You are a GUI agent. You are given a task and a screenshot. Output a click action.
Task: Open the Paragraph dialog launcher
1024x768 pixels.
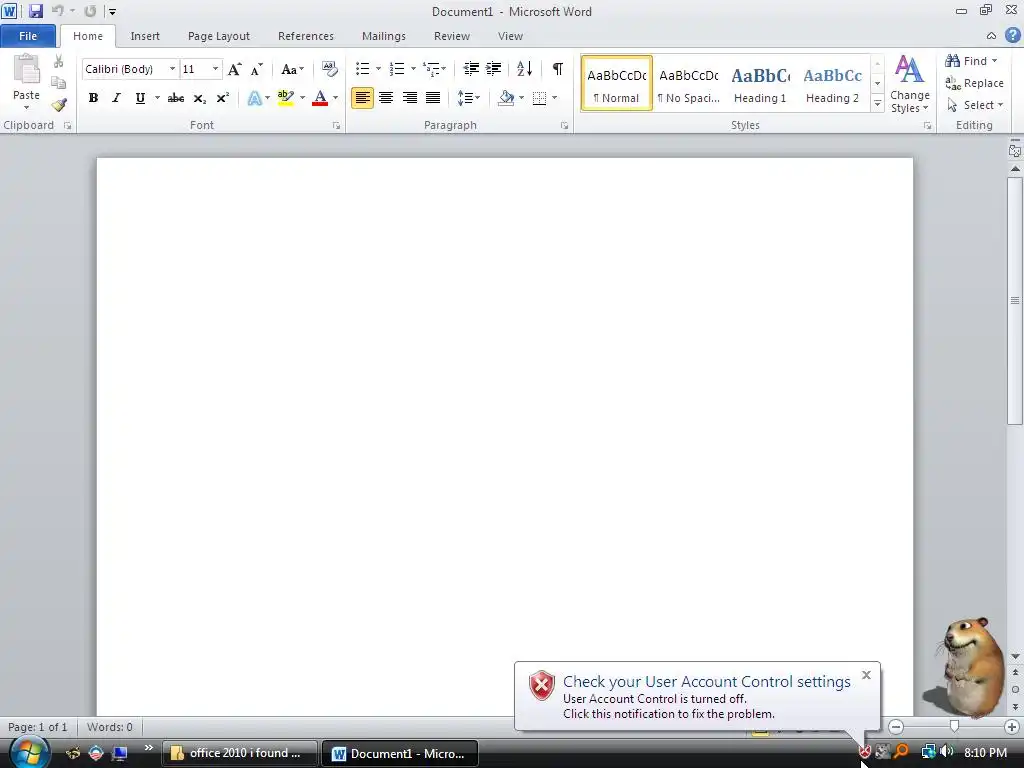point(564,126)
